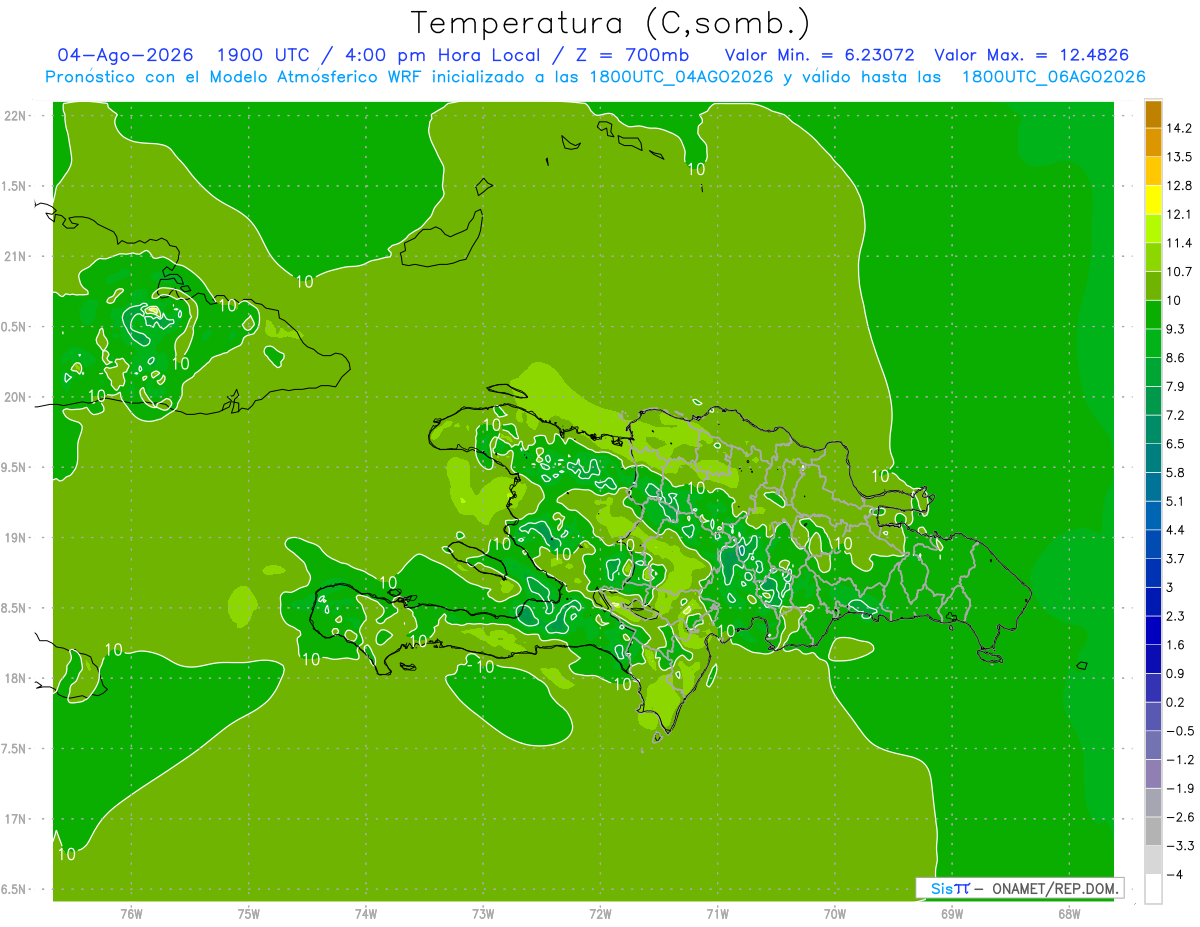Click the 'SisTT - ONAMET/REP.DOM.' logo box
1200x927 pixels.
(x=1020, y=888)
